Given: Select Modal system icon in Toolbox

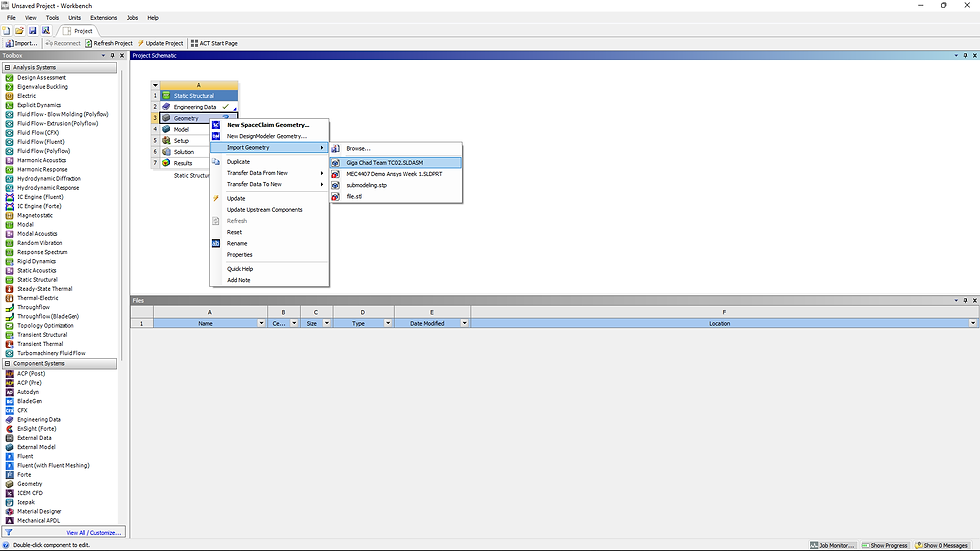Looking at the screenshot, I should point(9,224).
